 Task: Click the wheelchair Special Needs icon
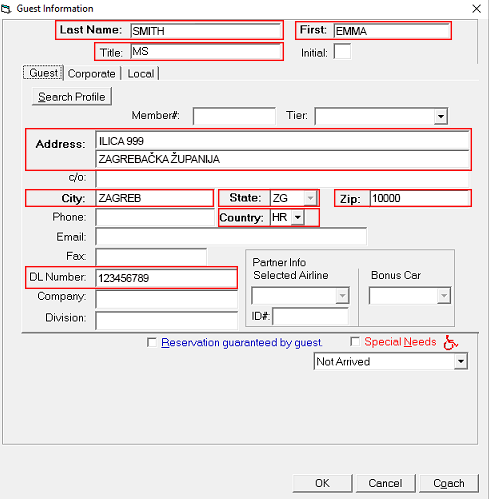click(451, 342)
